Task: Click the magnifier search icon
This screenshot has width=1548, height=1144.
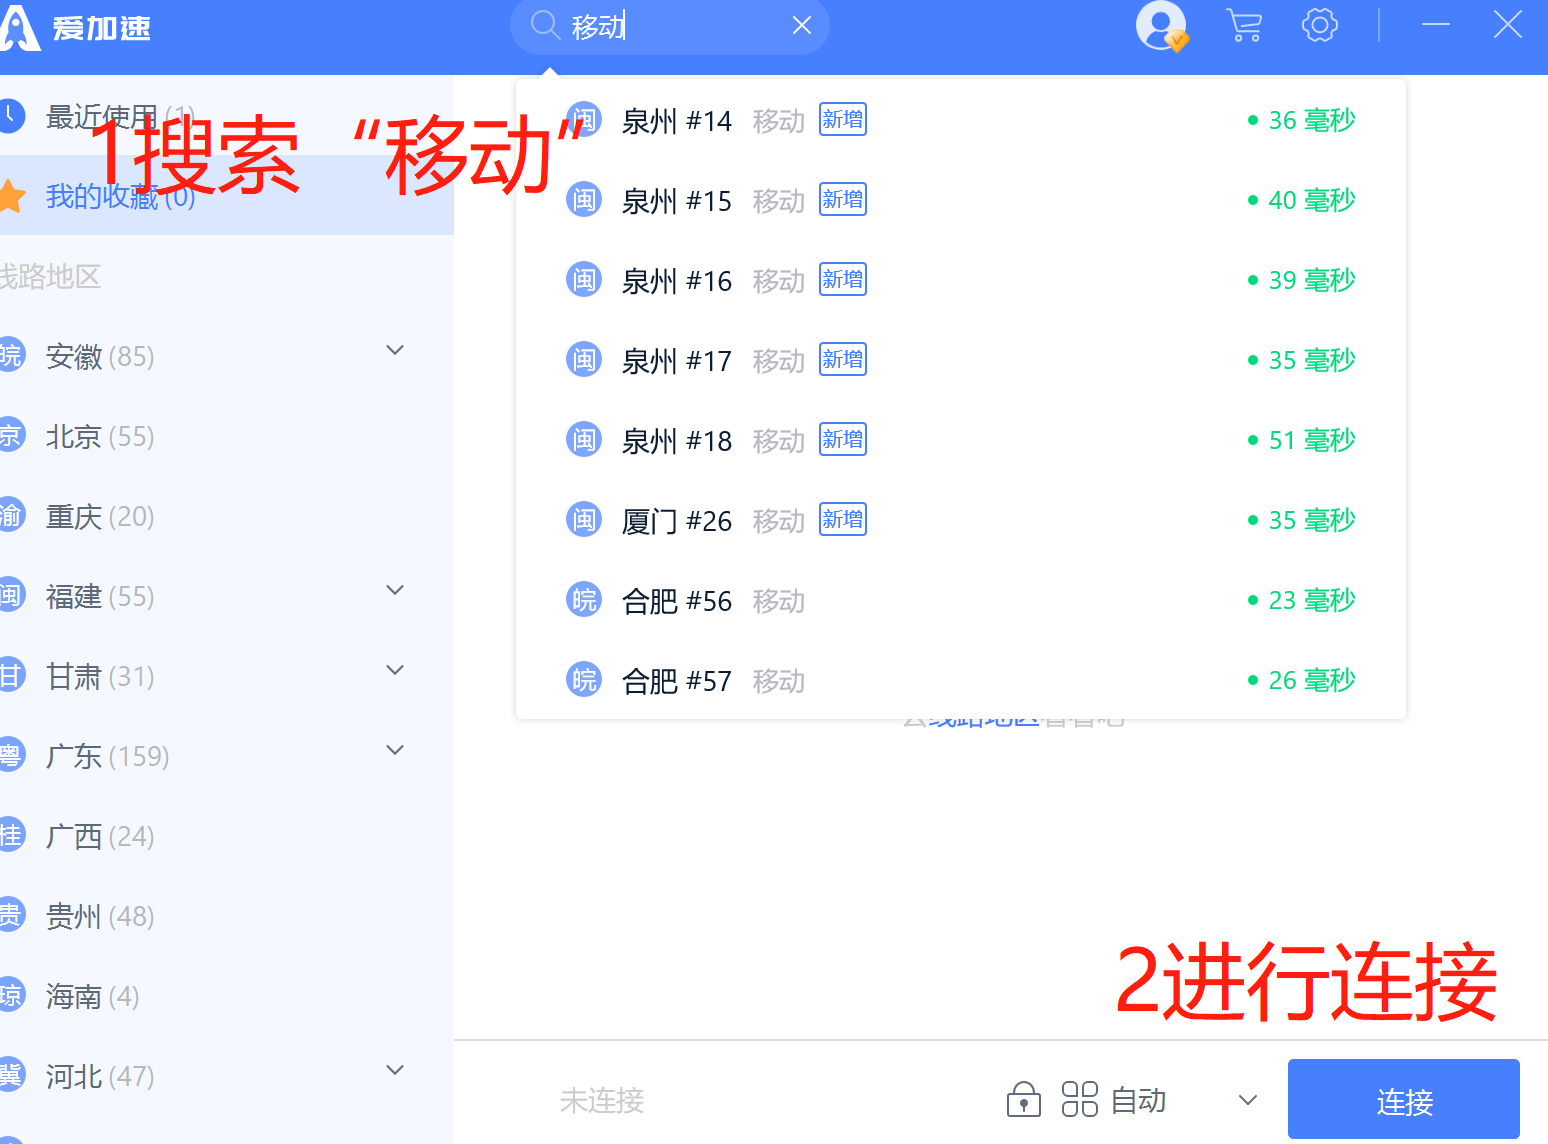Action: [x=544, y=25]
